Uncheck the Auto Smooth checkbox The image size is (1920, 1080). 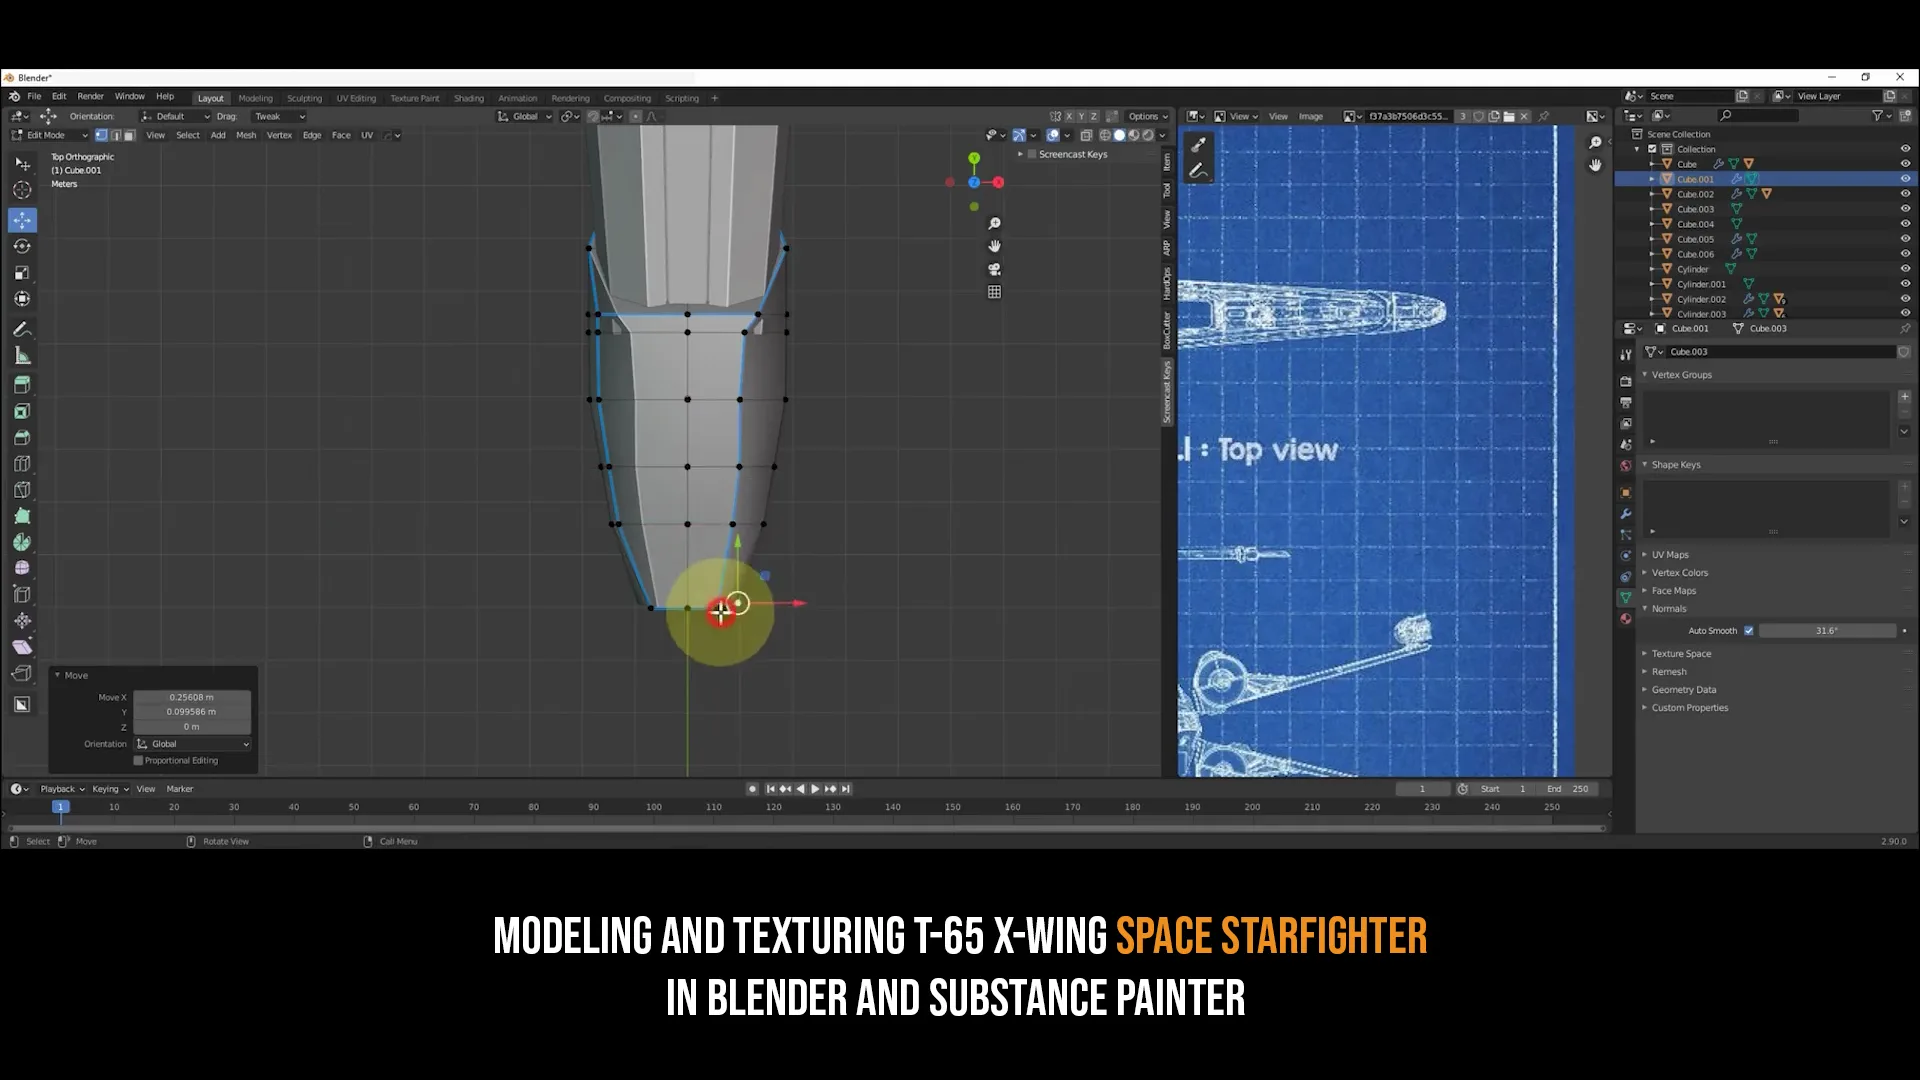1749,631
